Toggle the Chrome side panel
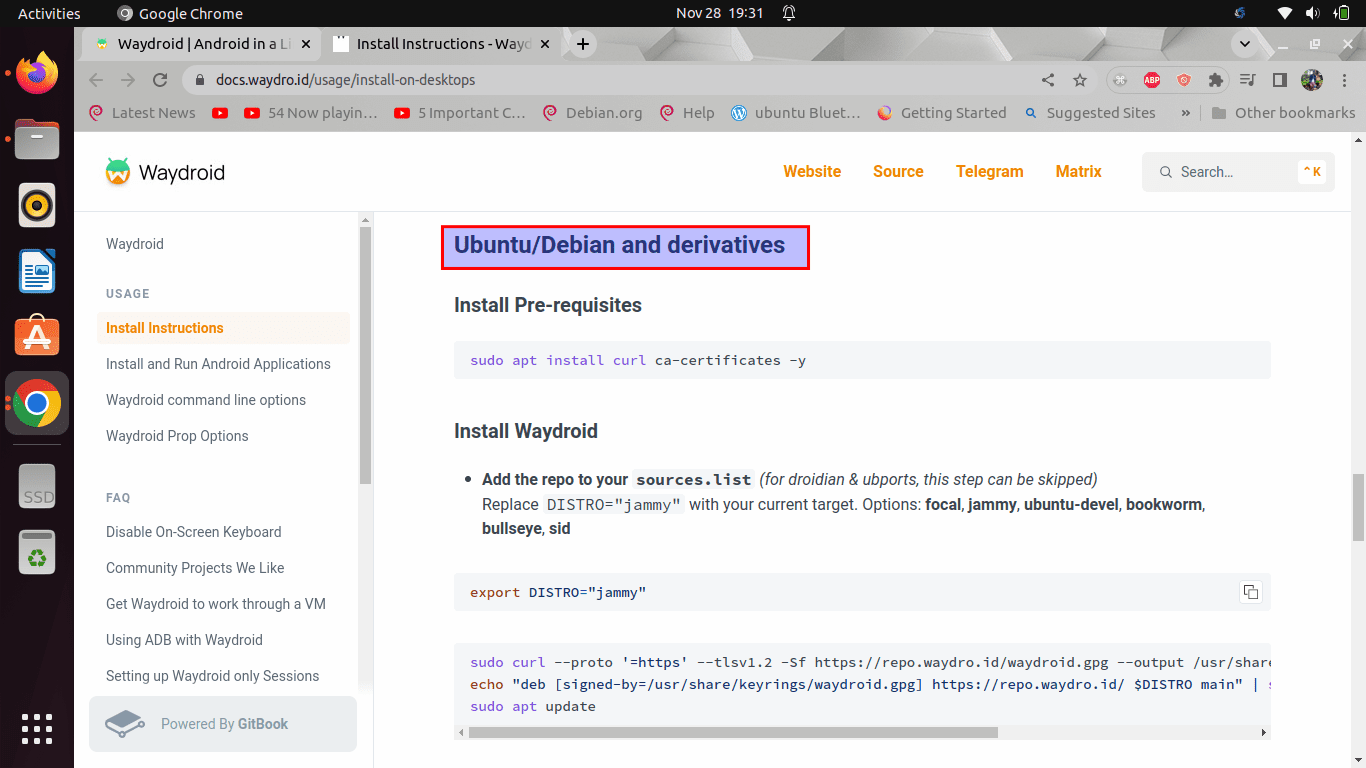 [x=1279, y=80]
